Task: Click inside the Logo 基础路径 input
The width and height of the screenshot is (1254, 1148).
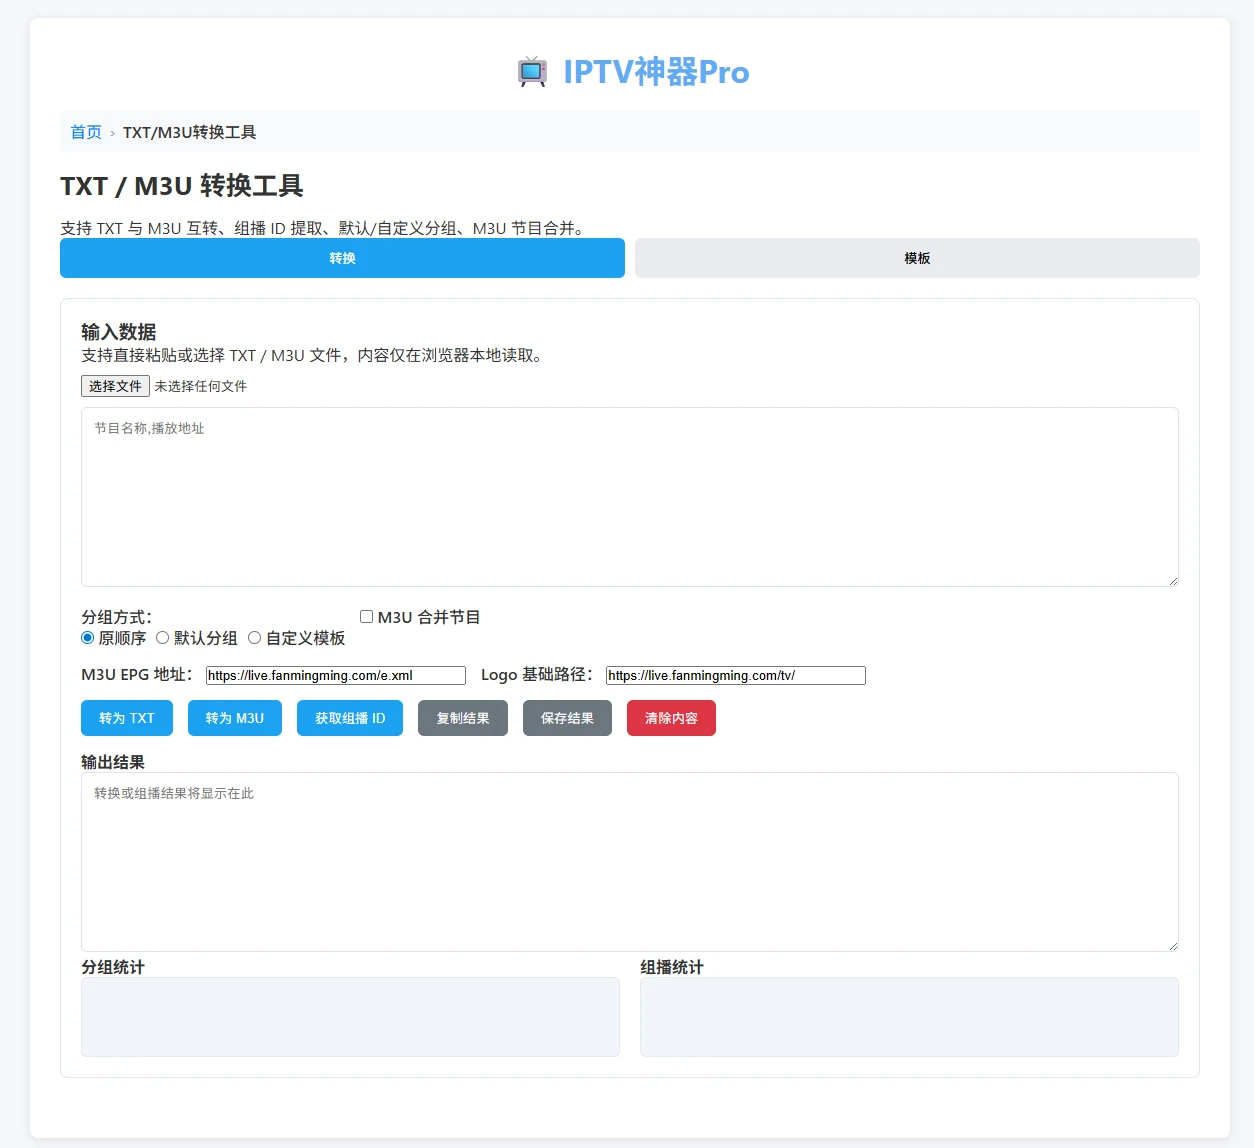Action: coord(735,675)
